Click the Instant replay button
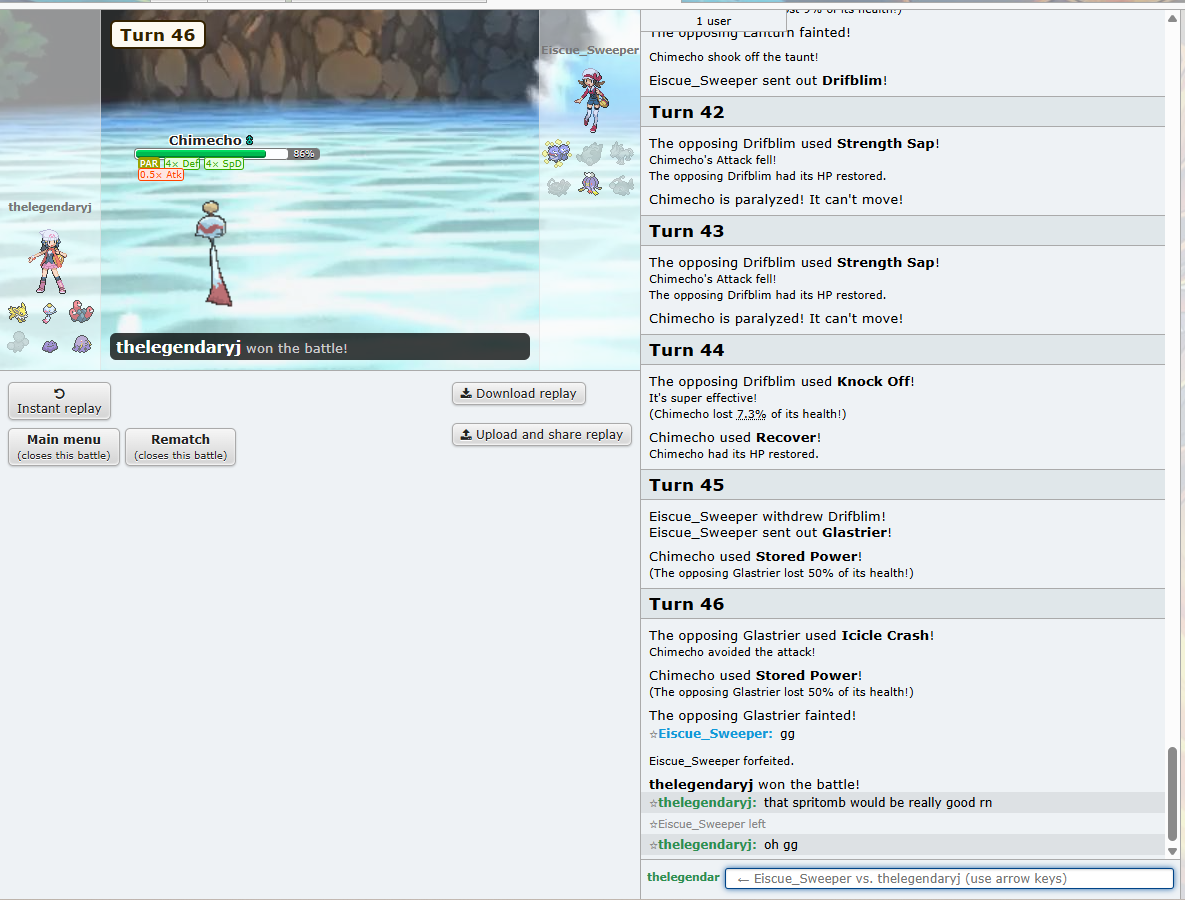The width and height of the screenshot is (1185, 900). pos(60,401)
